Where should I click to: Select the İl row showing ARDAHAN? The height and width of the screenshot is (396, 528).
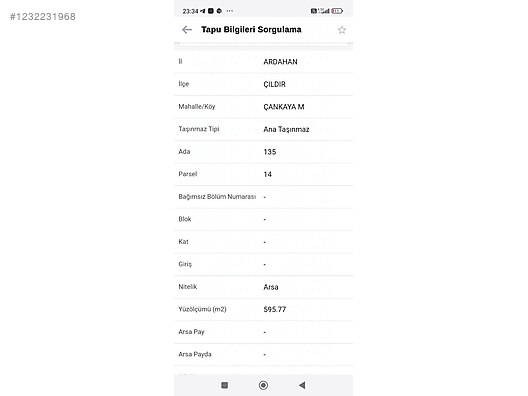pos(263,62)
